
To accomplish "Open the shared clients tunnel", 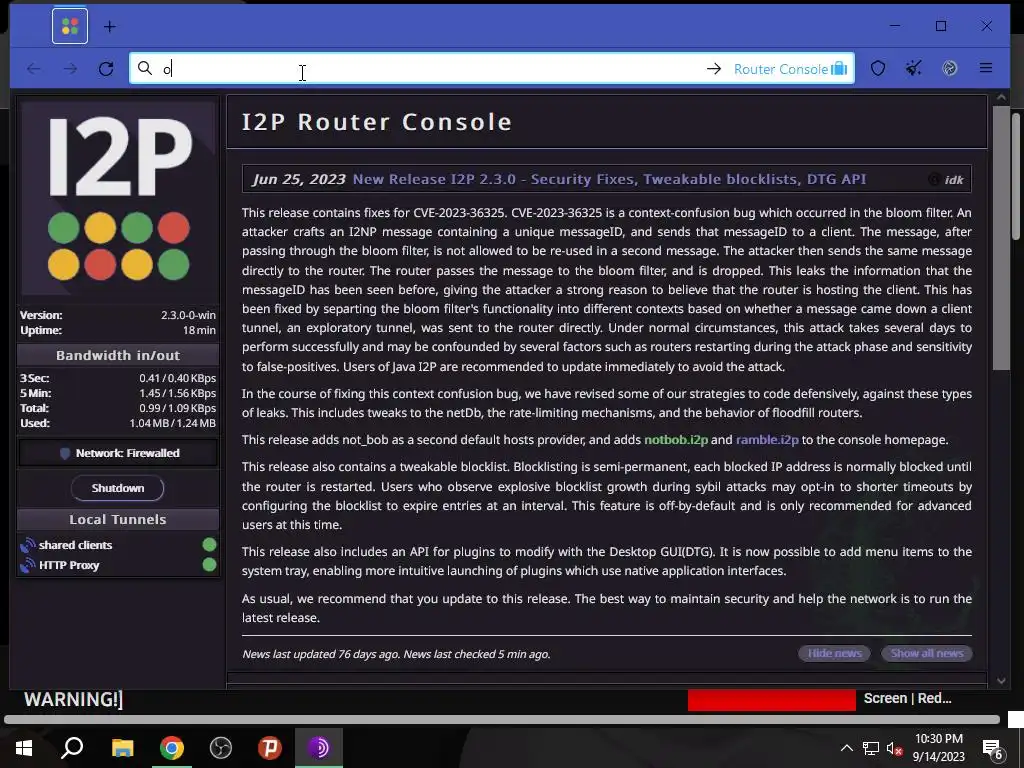I will (x=75, y=545).
